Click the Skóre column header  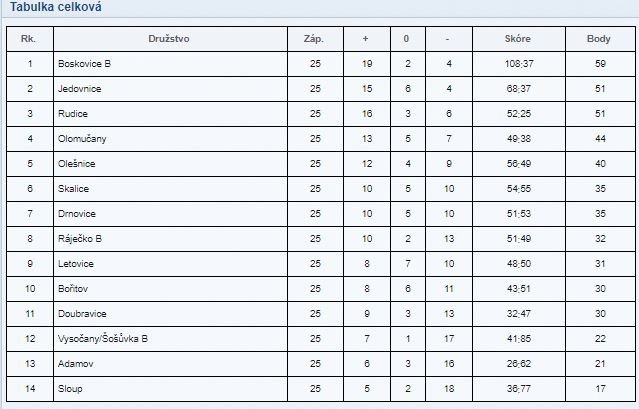pyautogui.click(x=518, y=39)
